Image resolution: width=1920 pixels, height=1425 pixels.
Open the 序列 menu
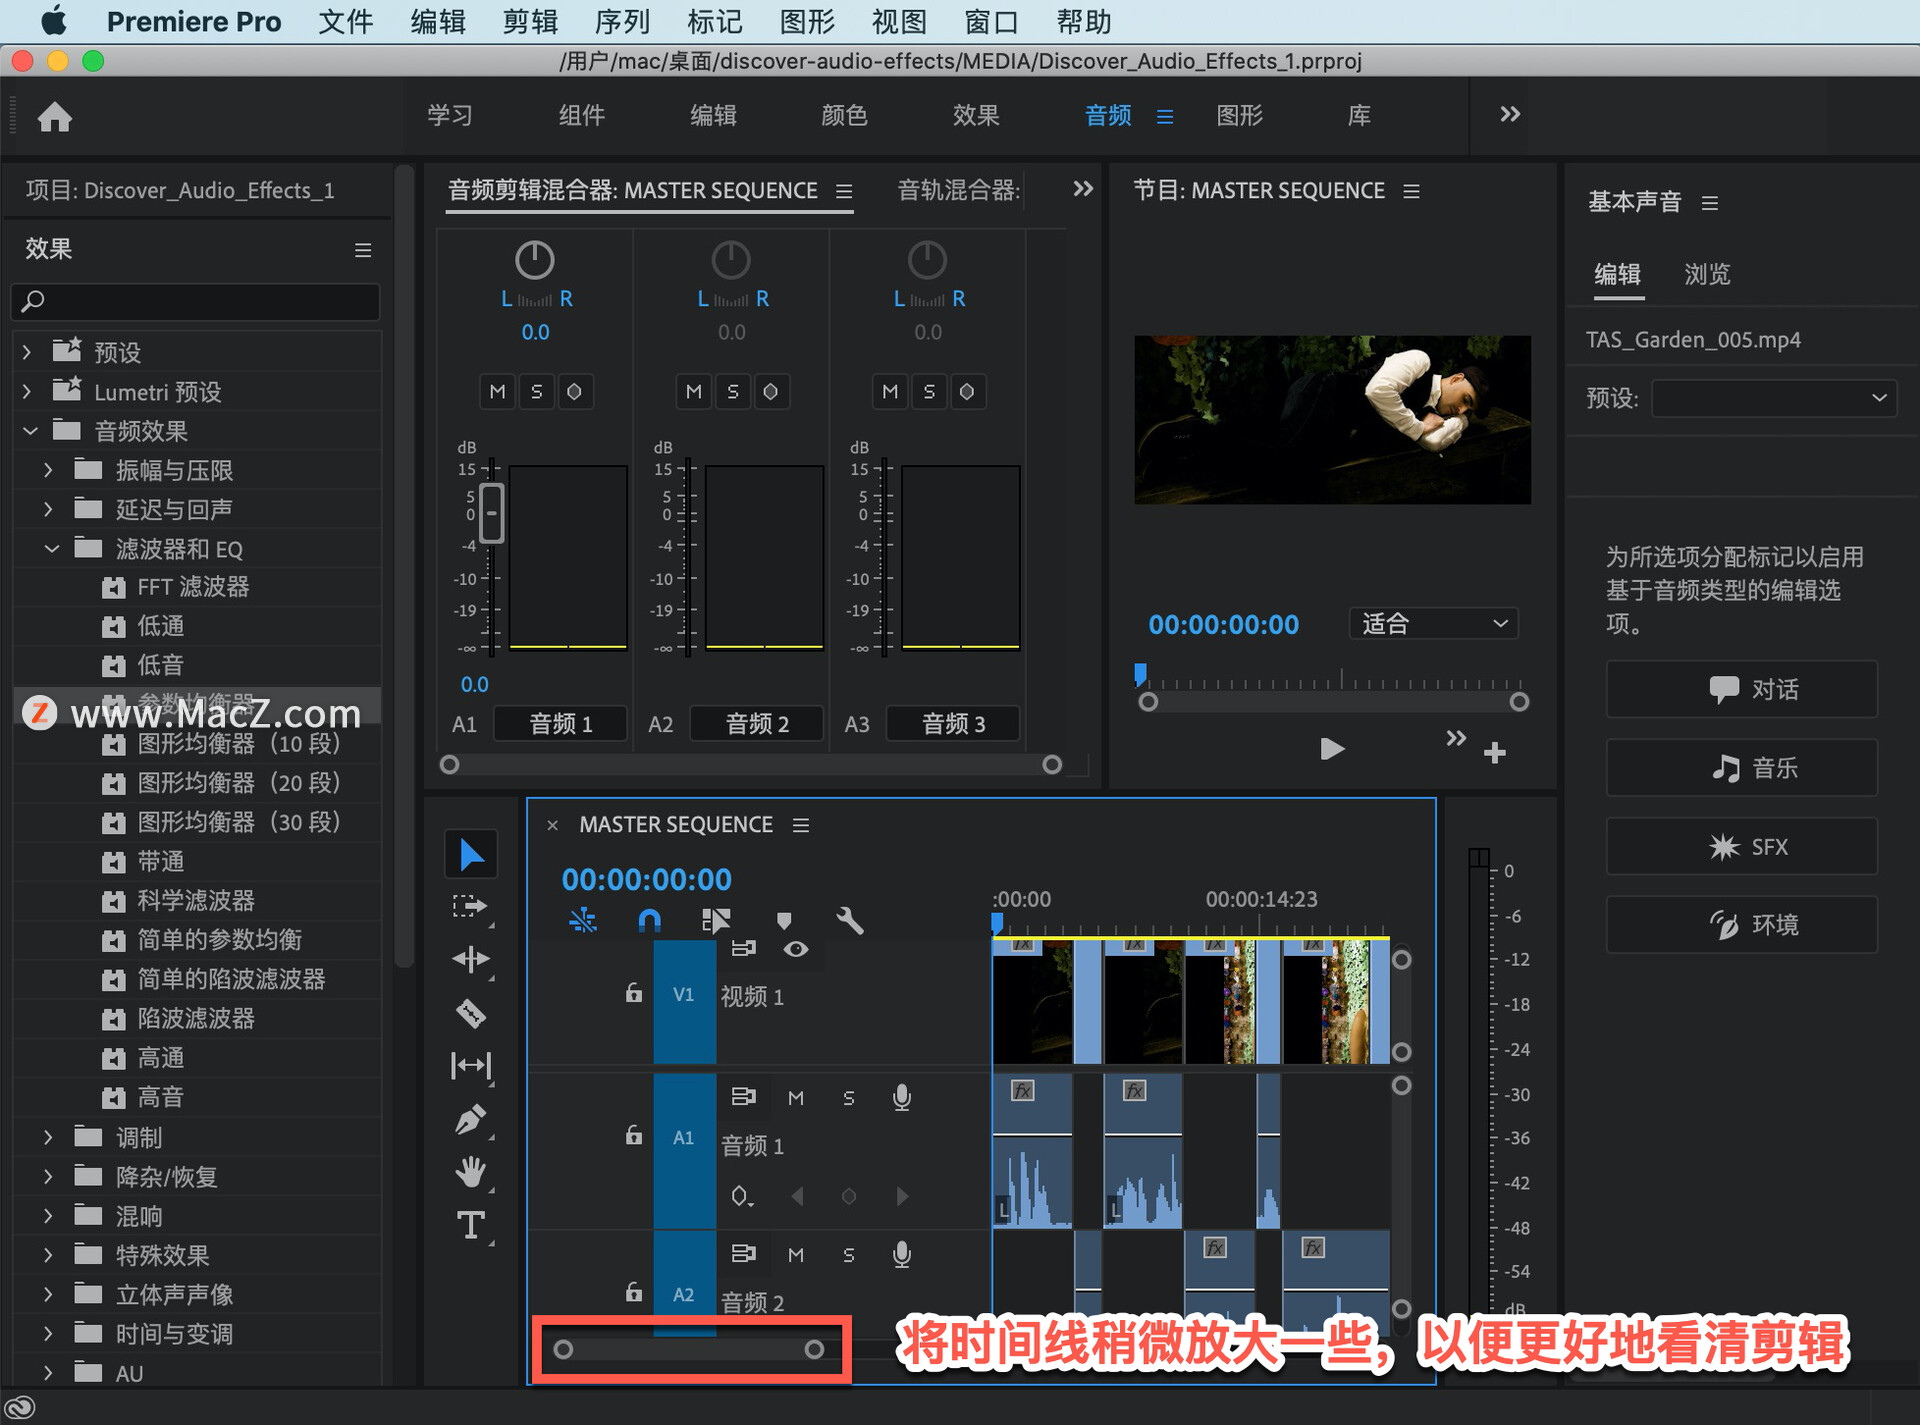[622, 21]
